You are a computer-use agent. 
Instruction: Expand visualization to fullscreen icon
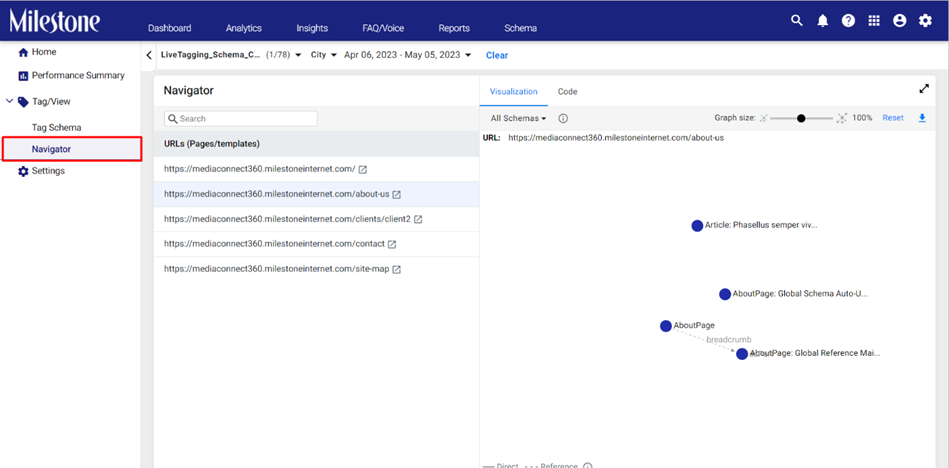[924, 88]
